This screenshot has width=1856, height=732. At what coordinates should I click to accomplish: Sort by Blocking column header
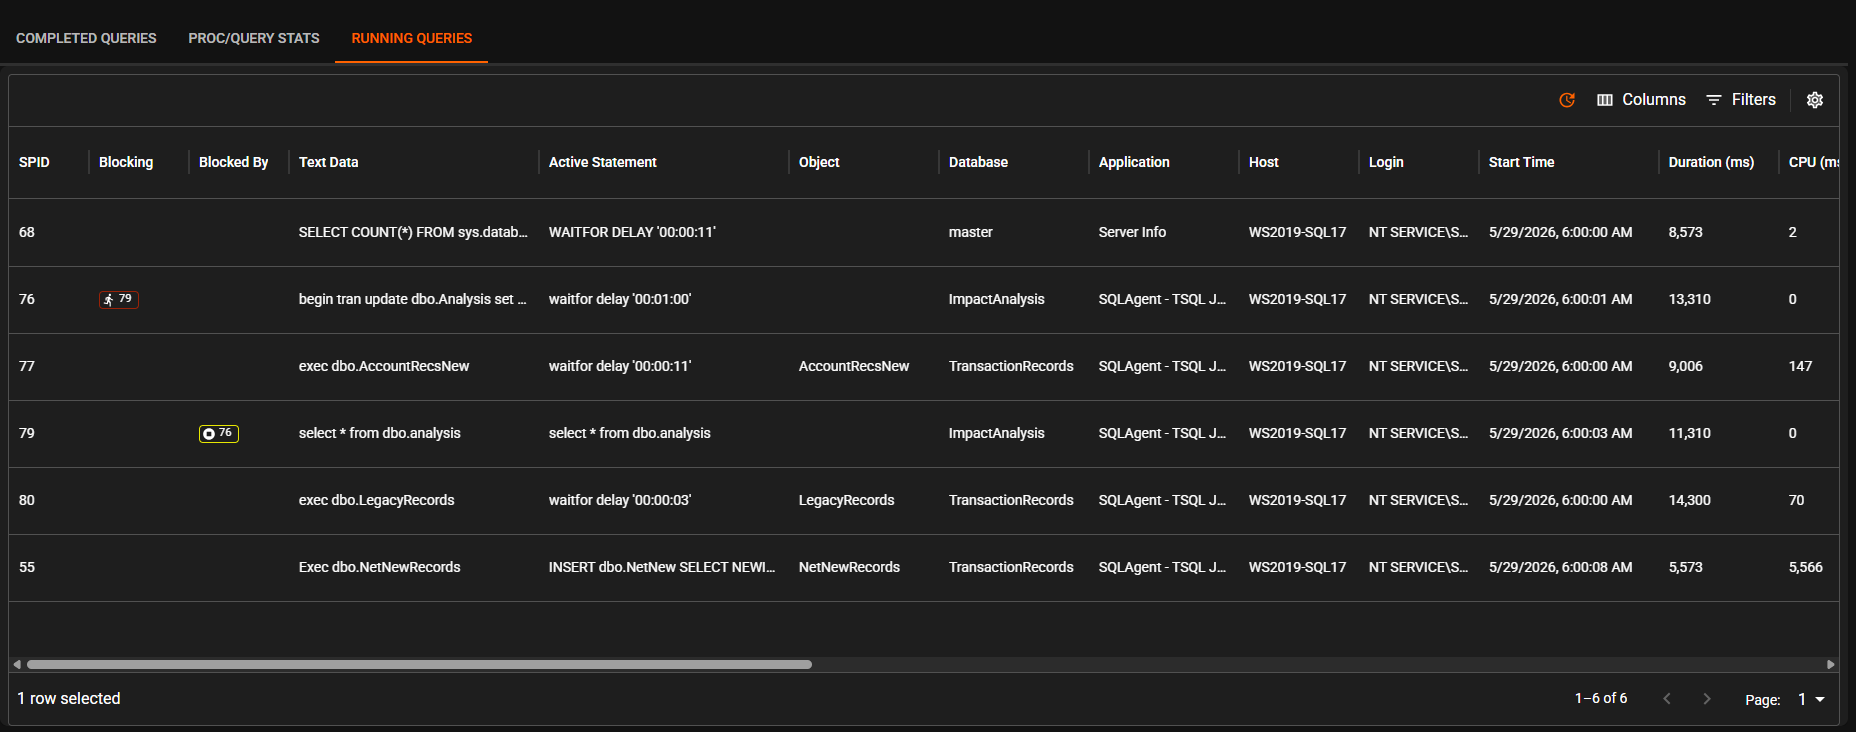(x=126, y=162)
